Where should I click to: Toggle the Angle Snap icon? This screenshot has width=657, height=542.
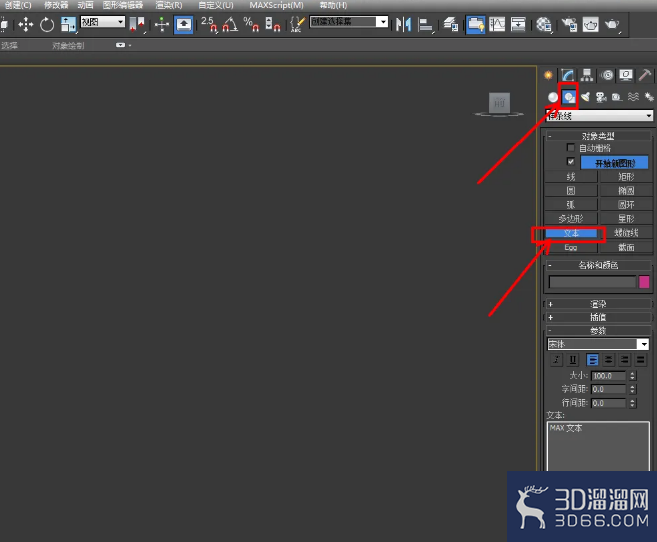click(x=230, y=24)
